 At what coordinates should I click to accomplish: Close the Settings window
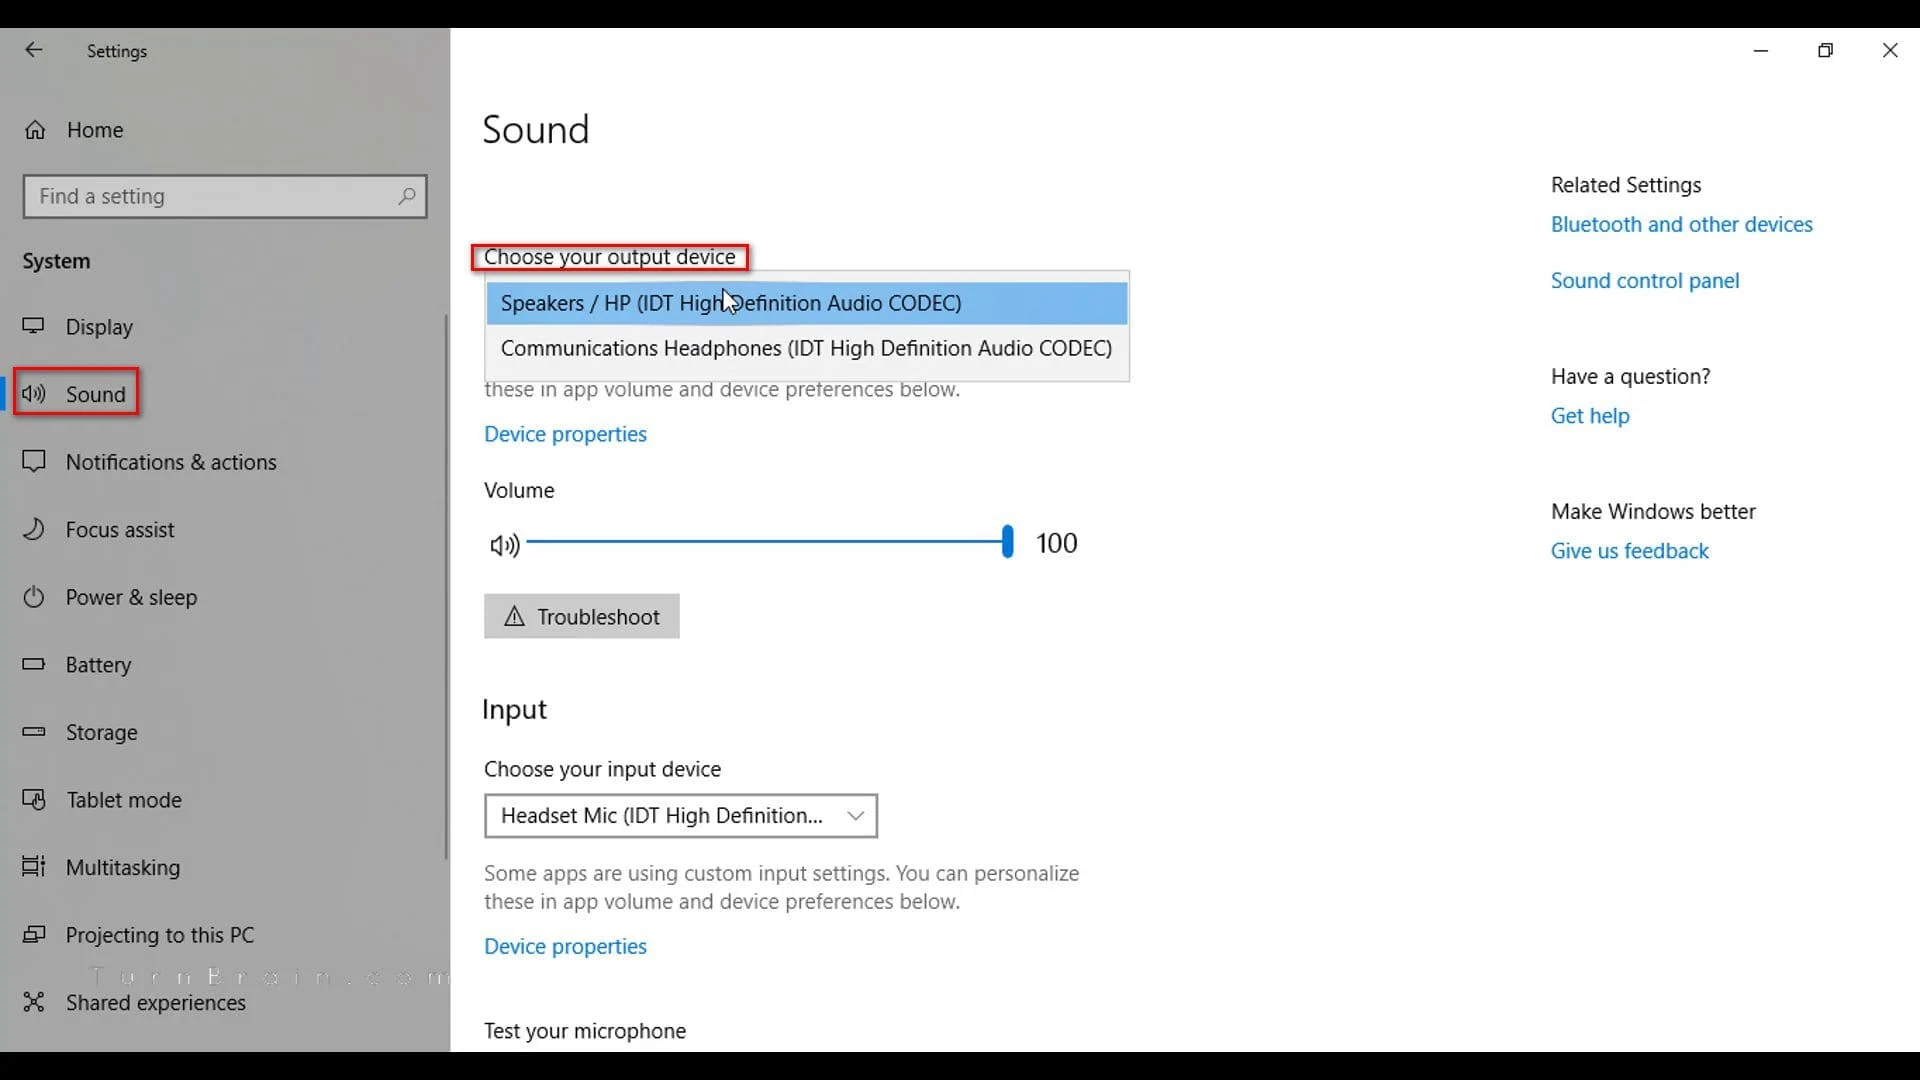click(x=1889, y=50)
